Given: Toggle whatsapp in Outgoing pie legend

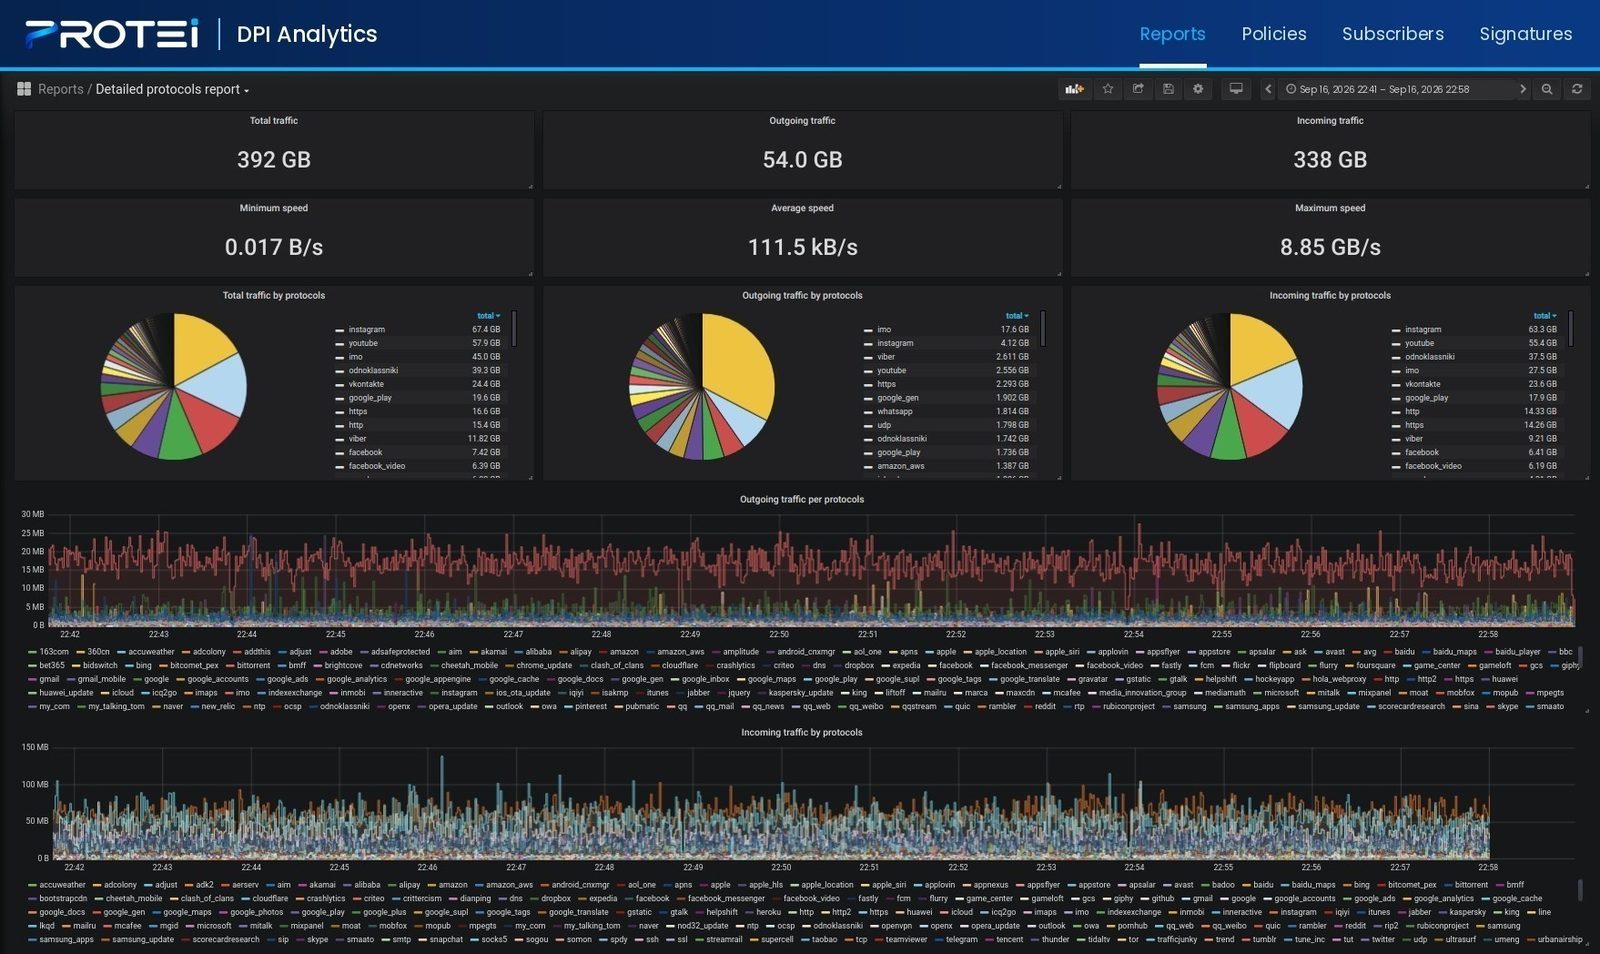Looking at the screenshot, I should [x=895, y=411].
